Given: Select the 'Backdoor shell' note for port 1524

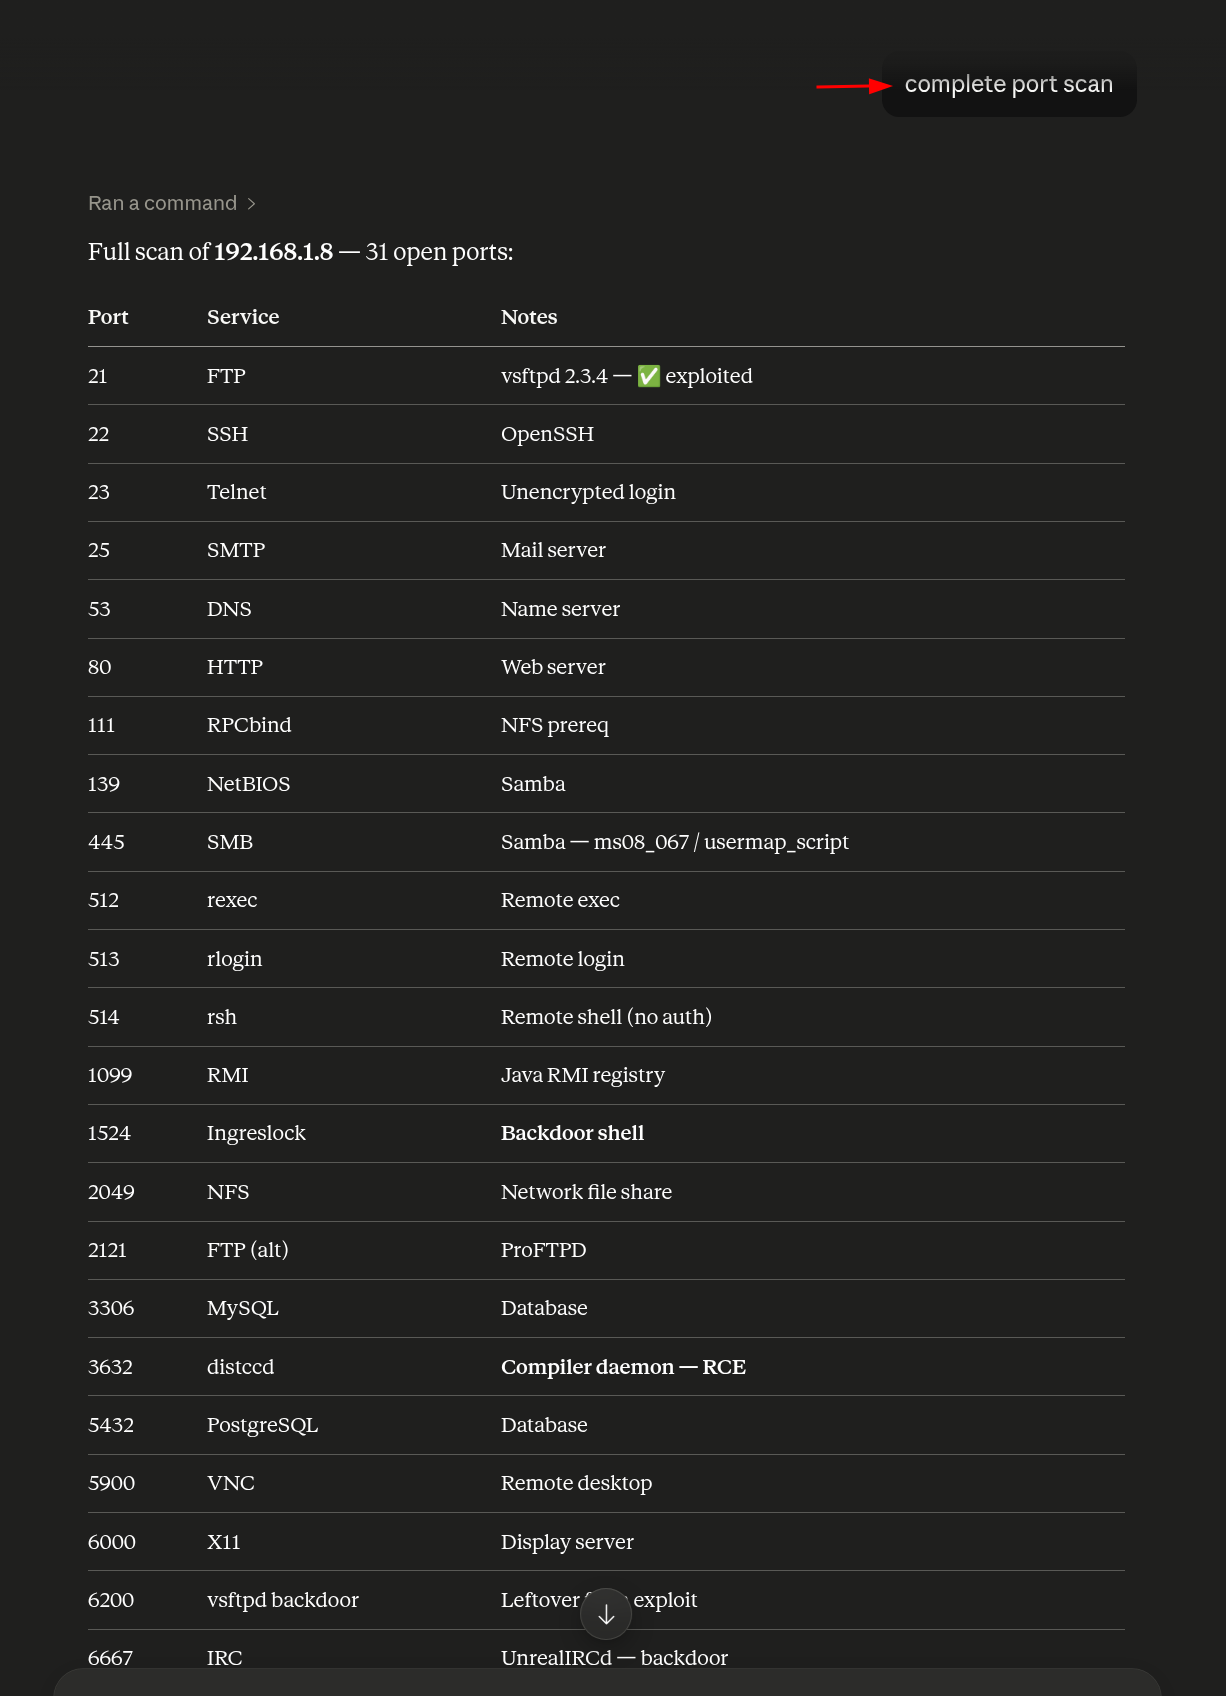Looking at the screenshot, I should [572, 1133].
